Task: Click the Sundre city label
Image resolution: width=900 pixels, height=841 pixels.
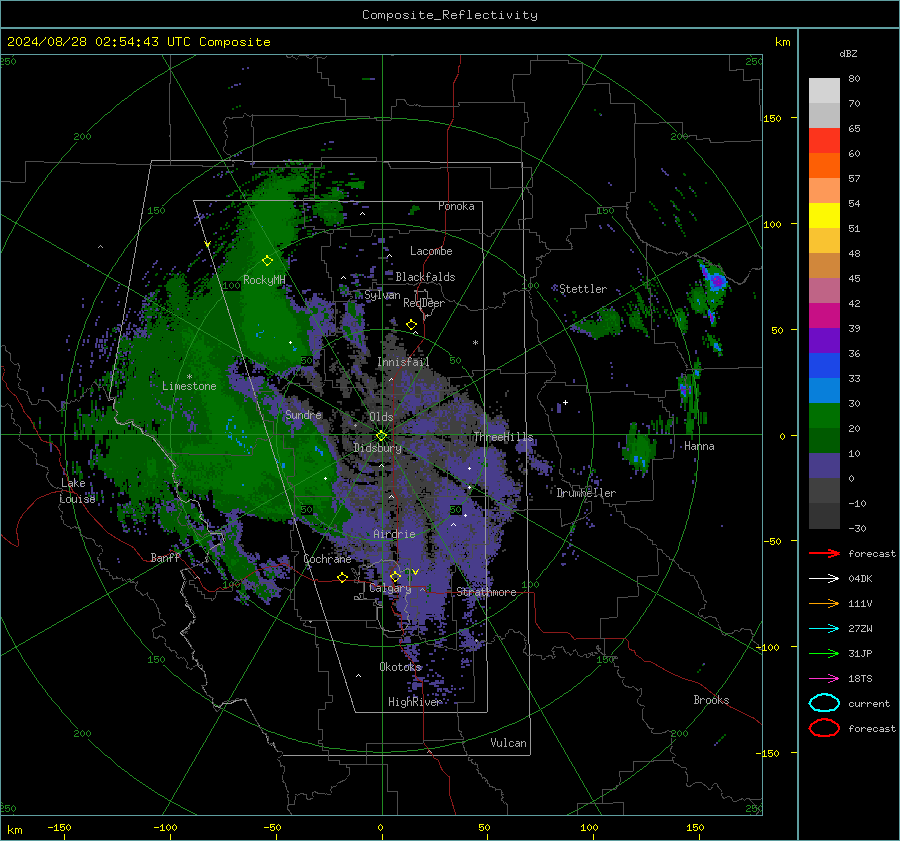Action: coord(303,414)
